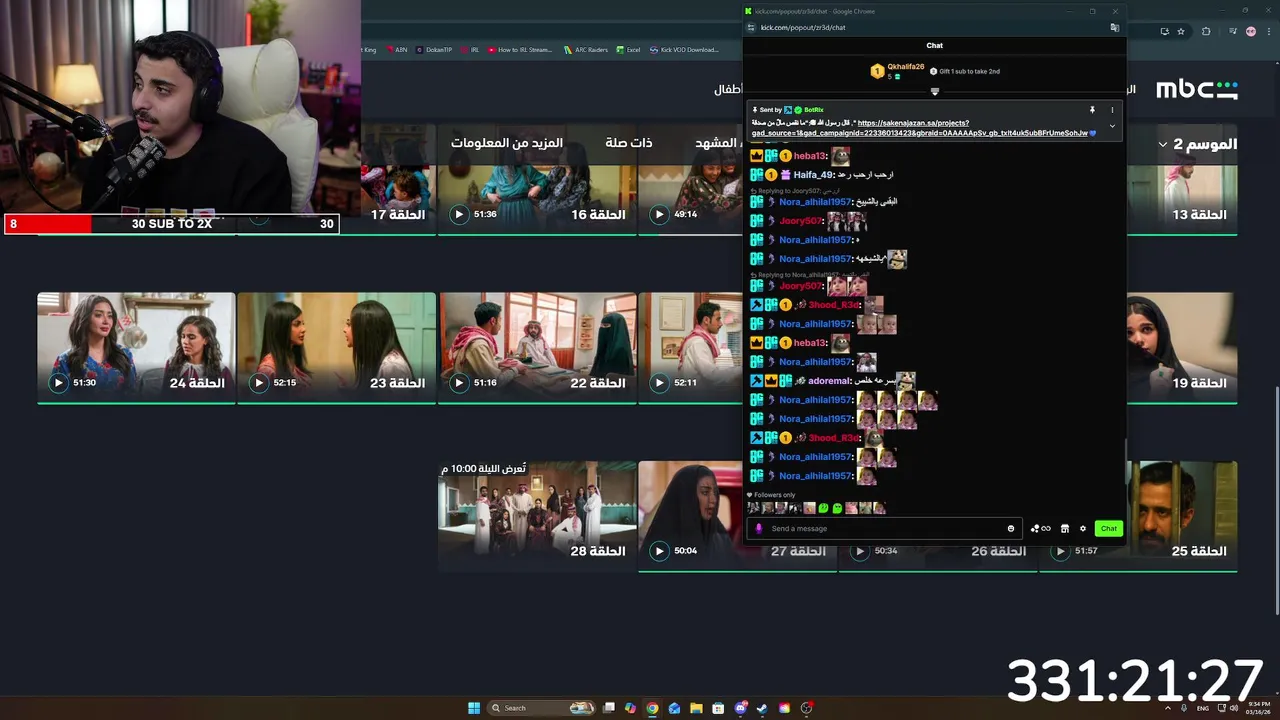The image size is (1280, 720).
Task: Click the taskbar Search box
Action: click(x=541, y=708)
